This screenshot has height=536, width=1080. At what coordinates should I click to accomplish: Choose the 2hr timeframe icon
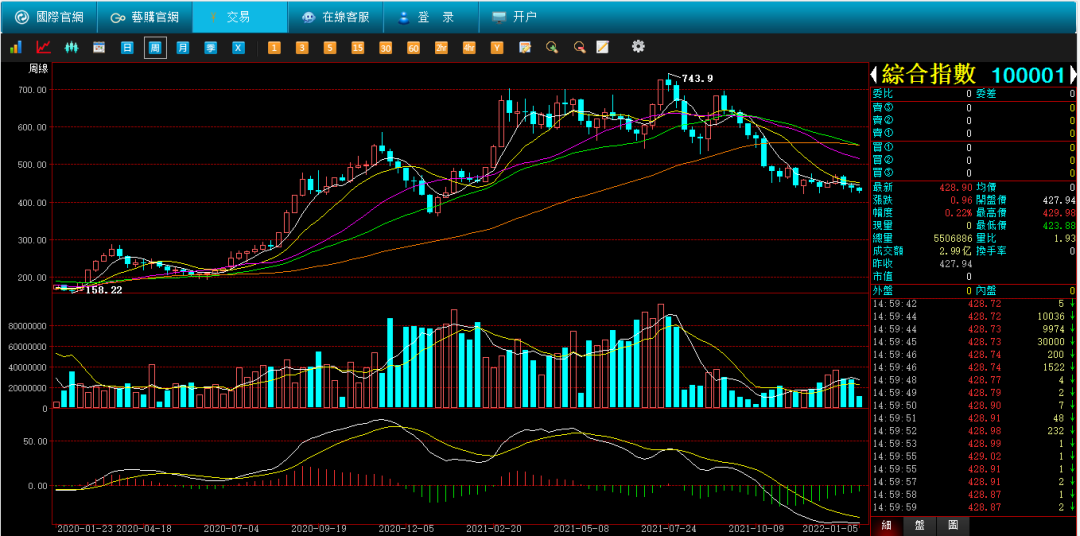(441, 48)
